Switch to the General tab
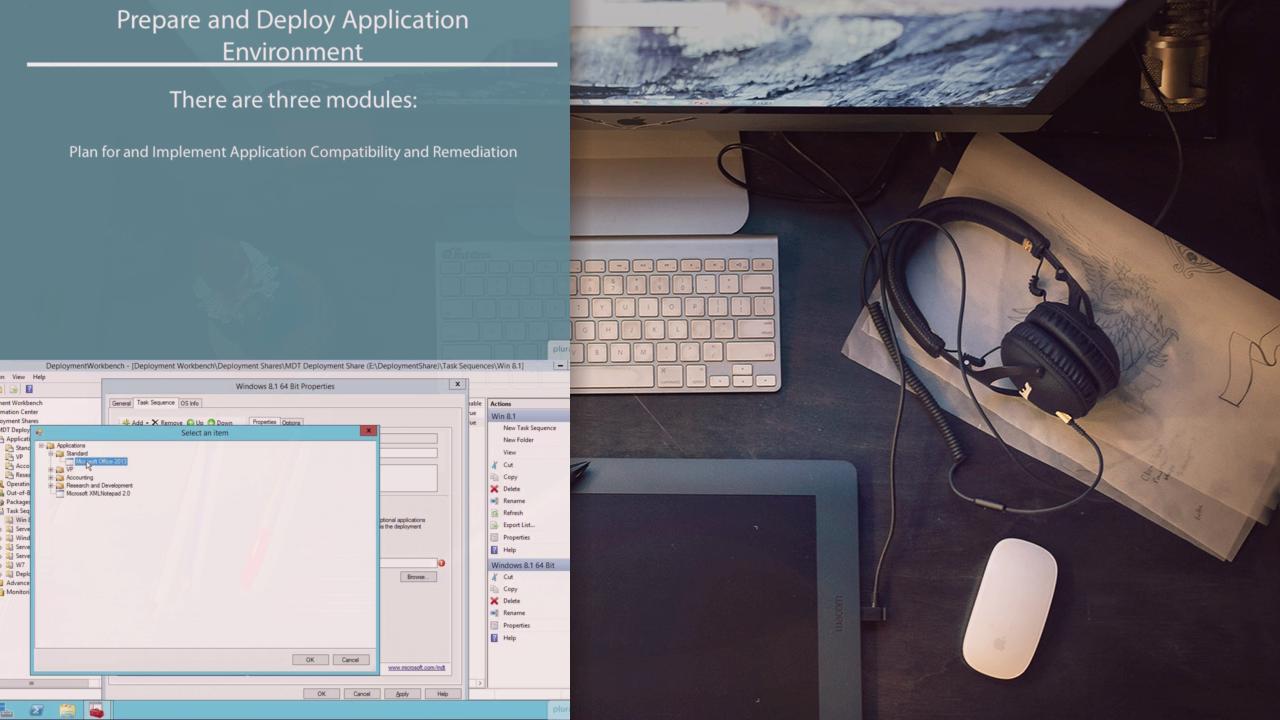 121,403
